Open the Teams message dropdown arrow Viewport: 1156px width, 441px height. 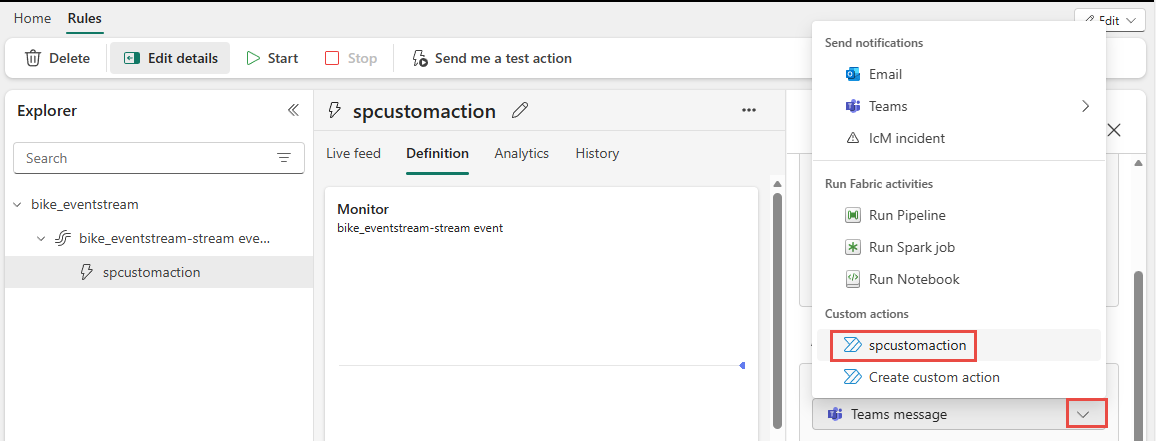(1086, 414)
